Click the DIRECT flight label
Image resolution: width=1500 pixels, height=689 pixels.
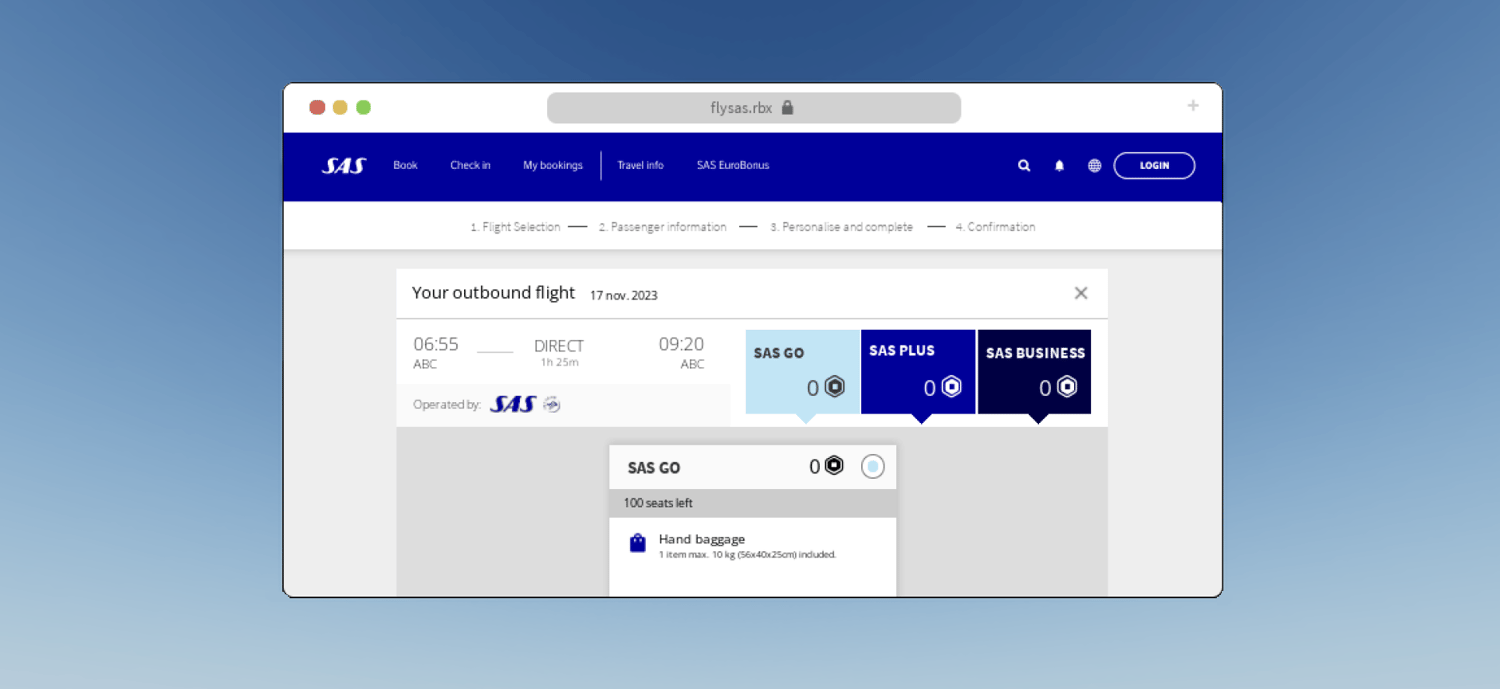click(x=559, y=346)
